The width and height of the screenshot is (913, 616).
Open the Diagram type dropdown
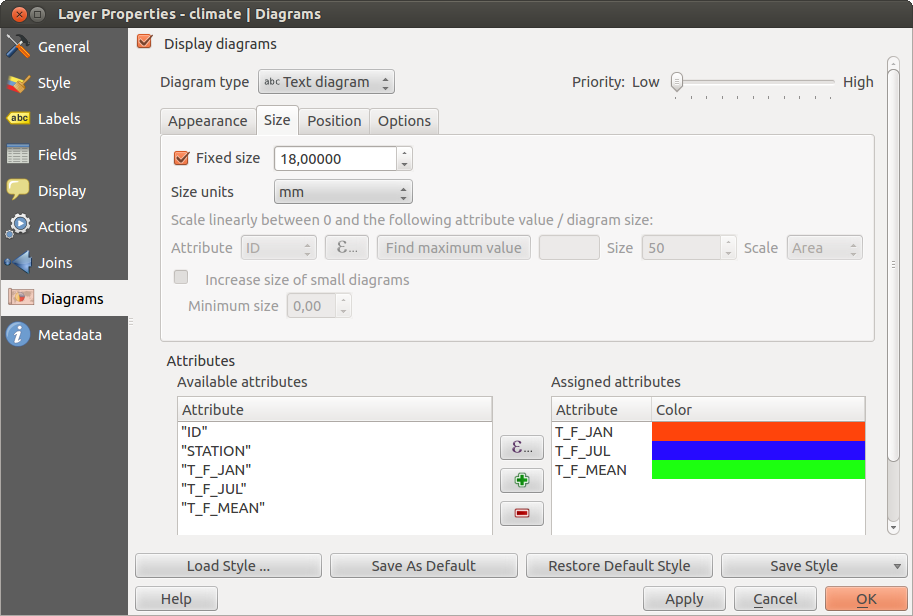coord(326,82)
